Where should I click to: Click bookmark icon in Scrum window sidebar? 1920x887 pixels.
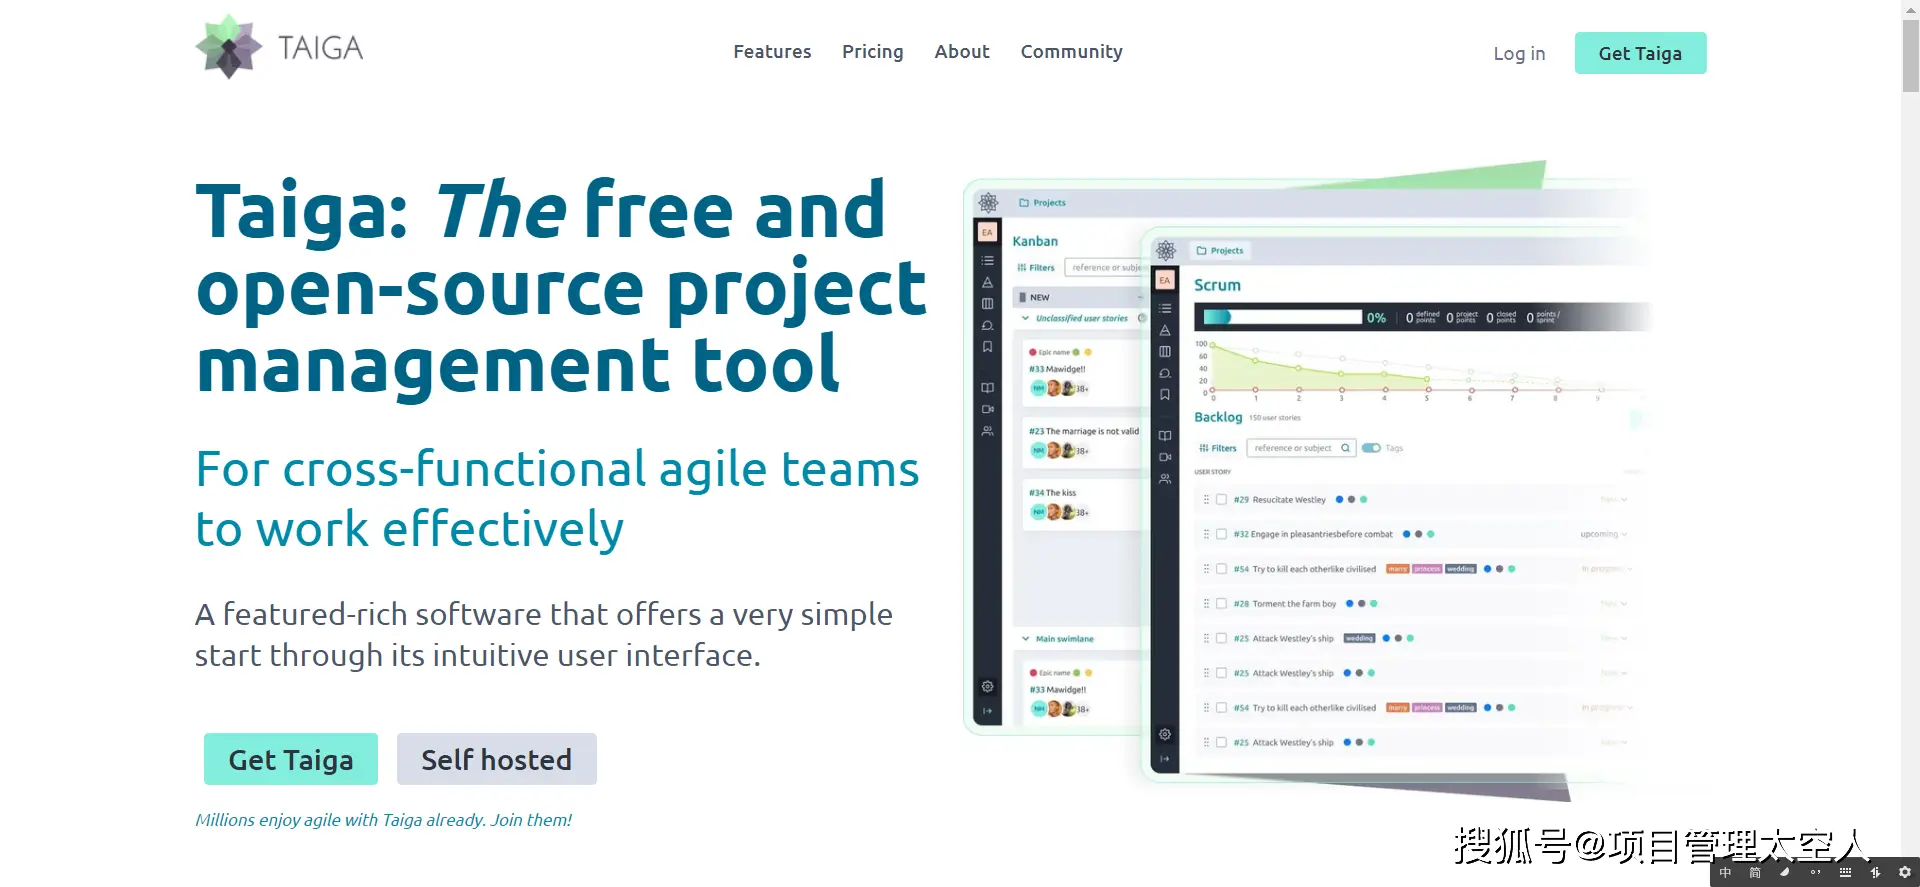[x=1165, y=395]
